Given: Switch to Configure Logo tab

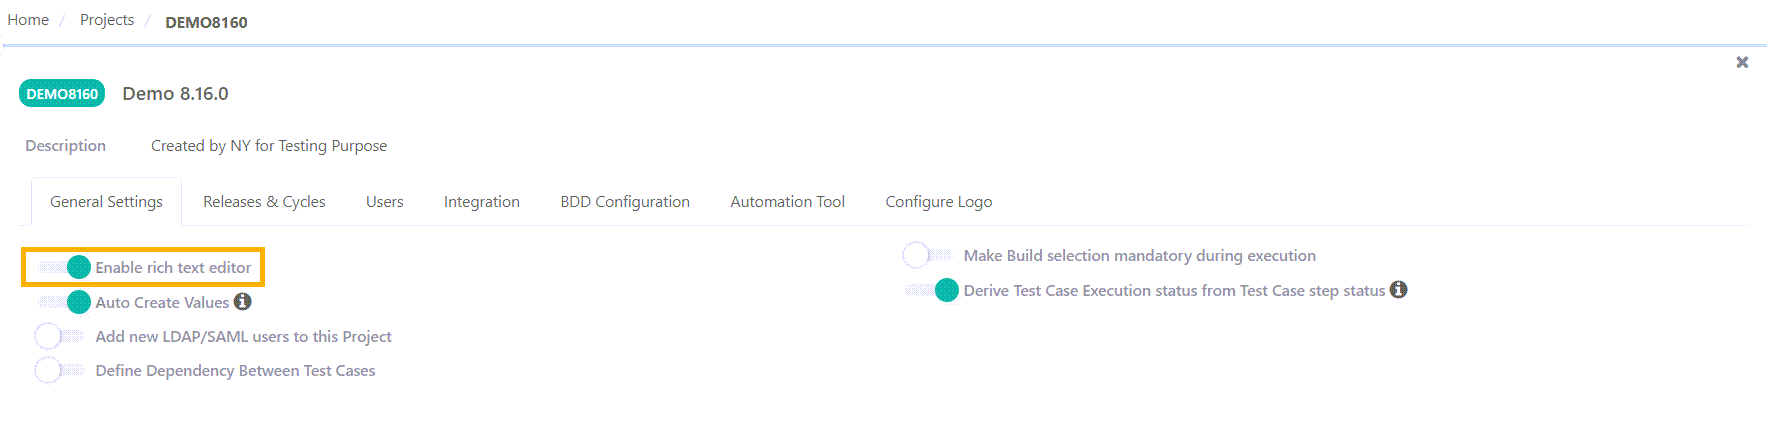Looking at the screenshot, I should pos(938,202).
